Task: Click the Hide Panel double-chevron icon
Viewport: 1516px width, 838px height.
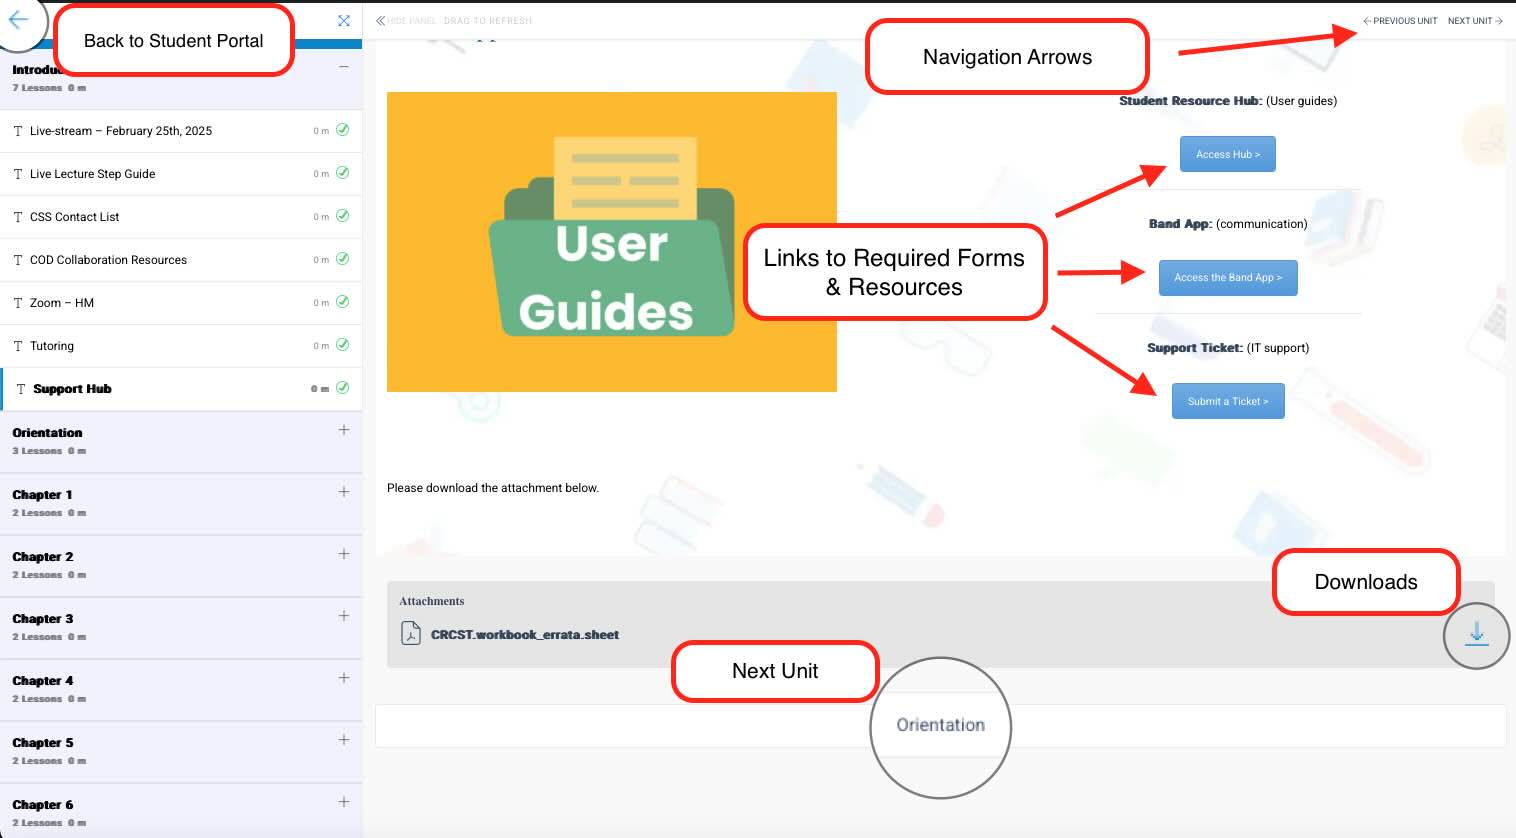Action: click(380, 20)
